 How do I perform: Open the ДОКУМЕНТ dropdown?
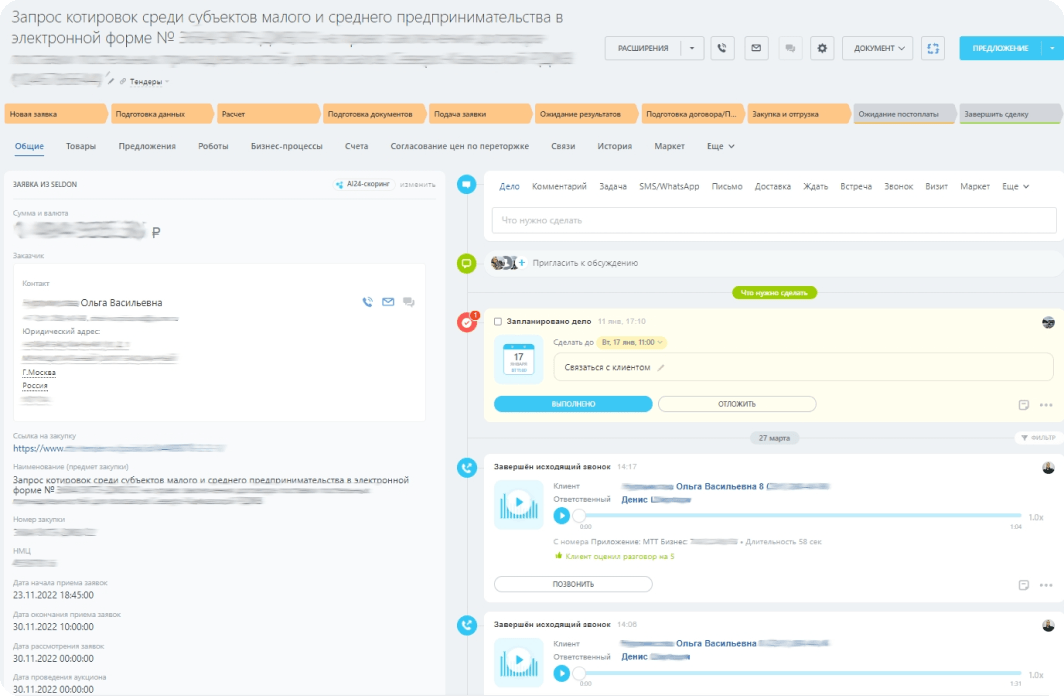pos(879,48)
